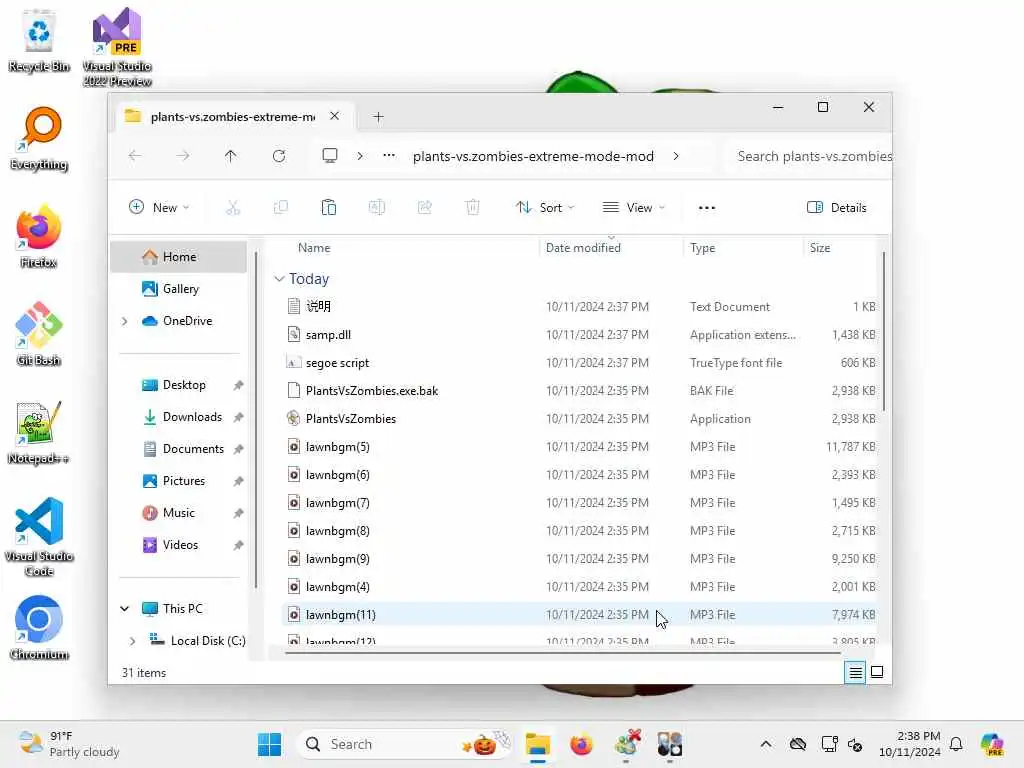Viewport: 1024px width, 768px height.
Task: Open the pinned Desktop folder
Action: [x=178, y=385]
